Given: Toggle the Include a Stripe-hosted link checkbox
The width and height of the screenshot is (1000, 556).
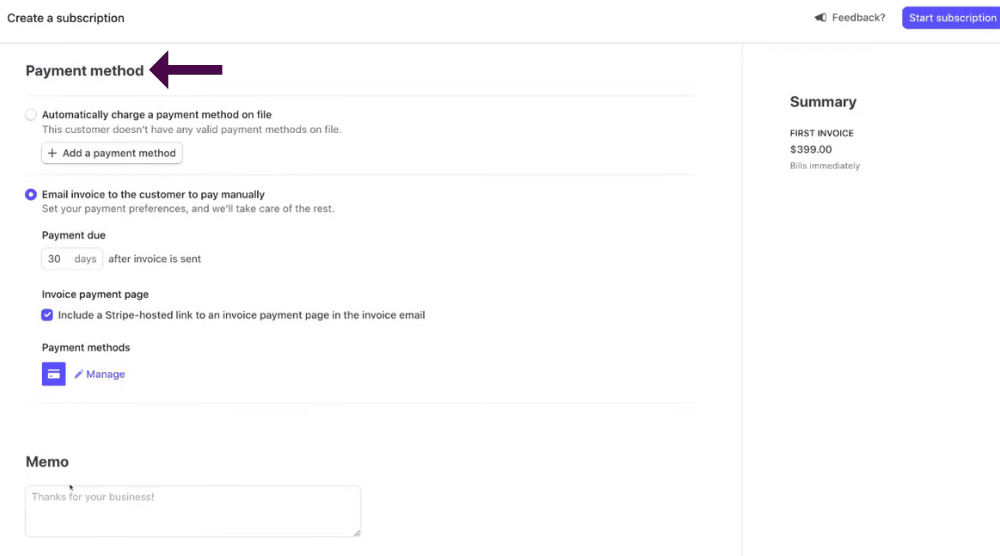Looking at the screenshot, I should (47, 315).
